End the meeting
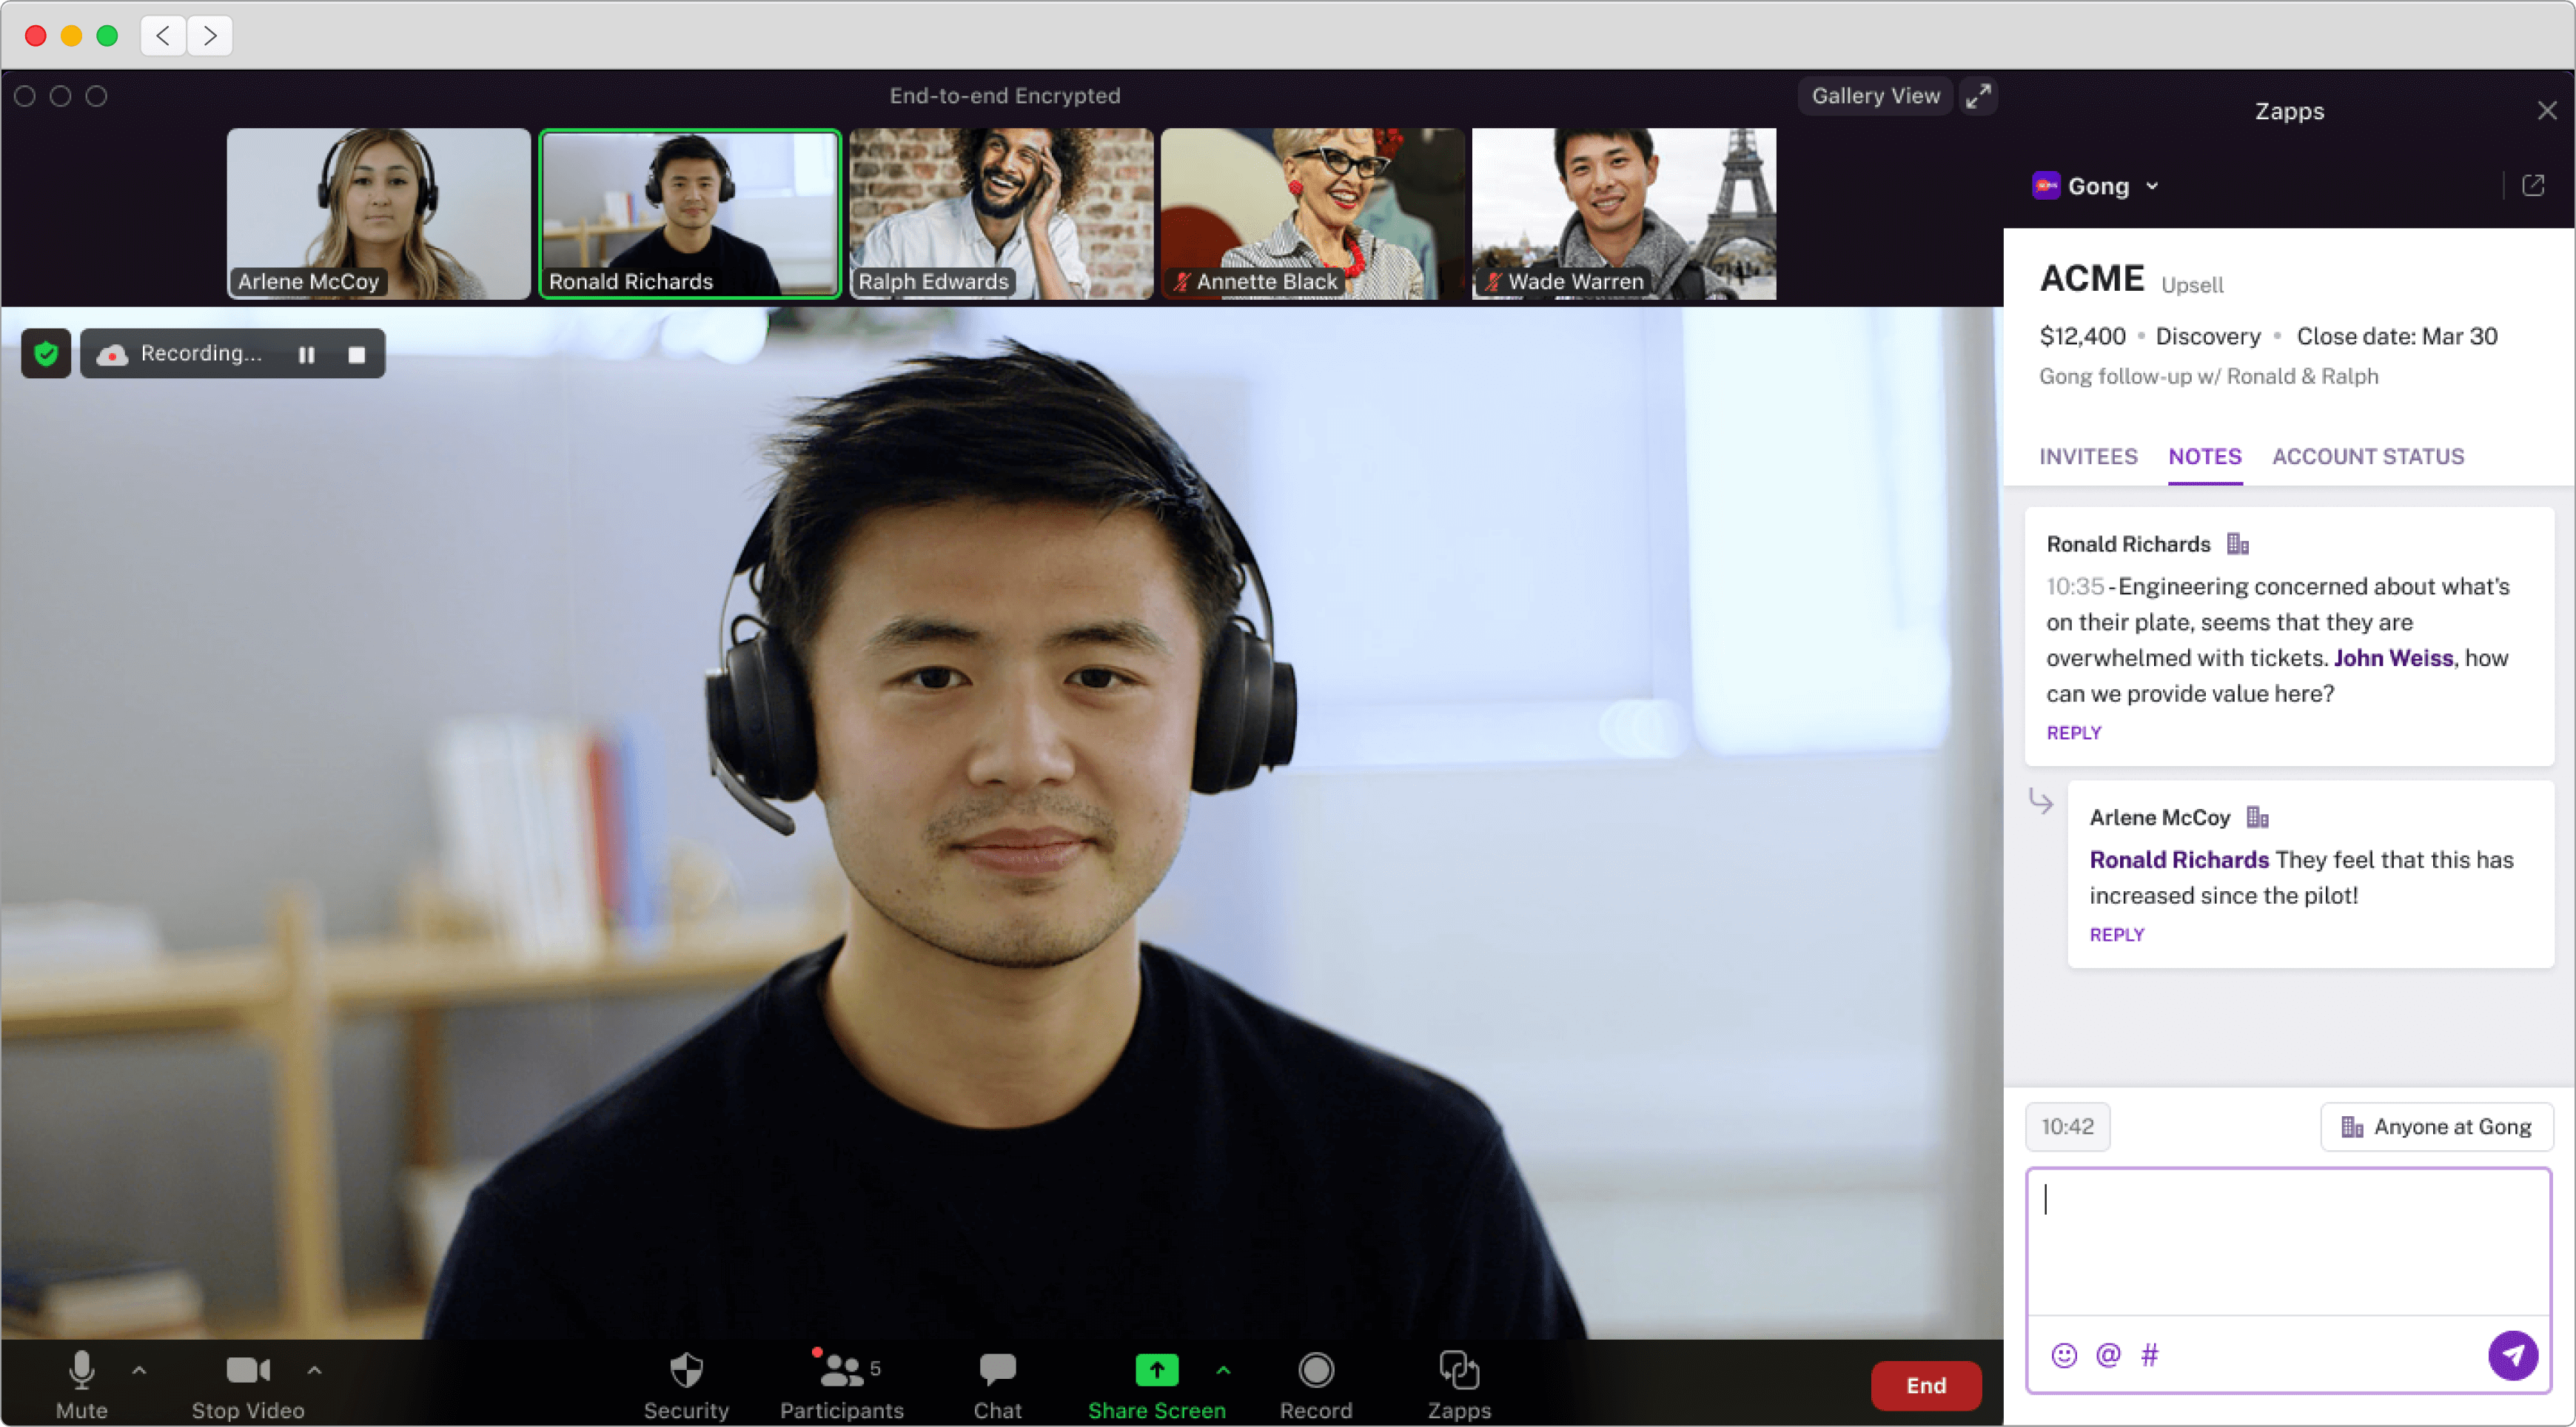The image size is (2576, 1427). 1926,1385
